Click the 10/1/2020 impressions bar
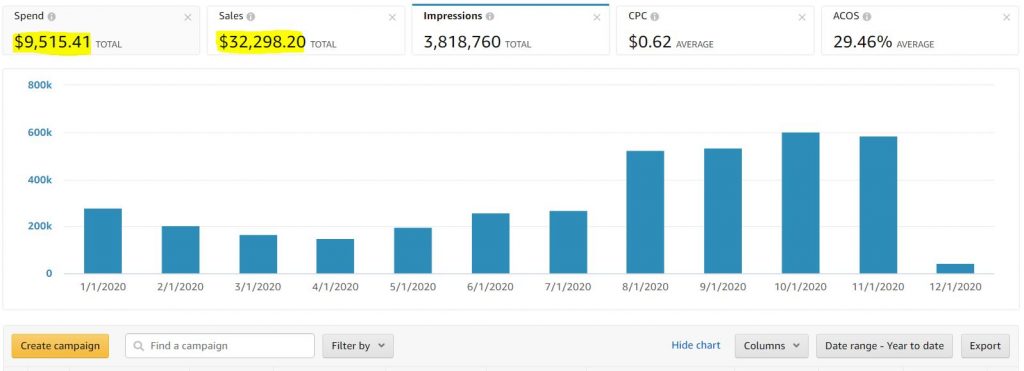This screenshot has height=371, width=1024. click(800, 203)
